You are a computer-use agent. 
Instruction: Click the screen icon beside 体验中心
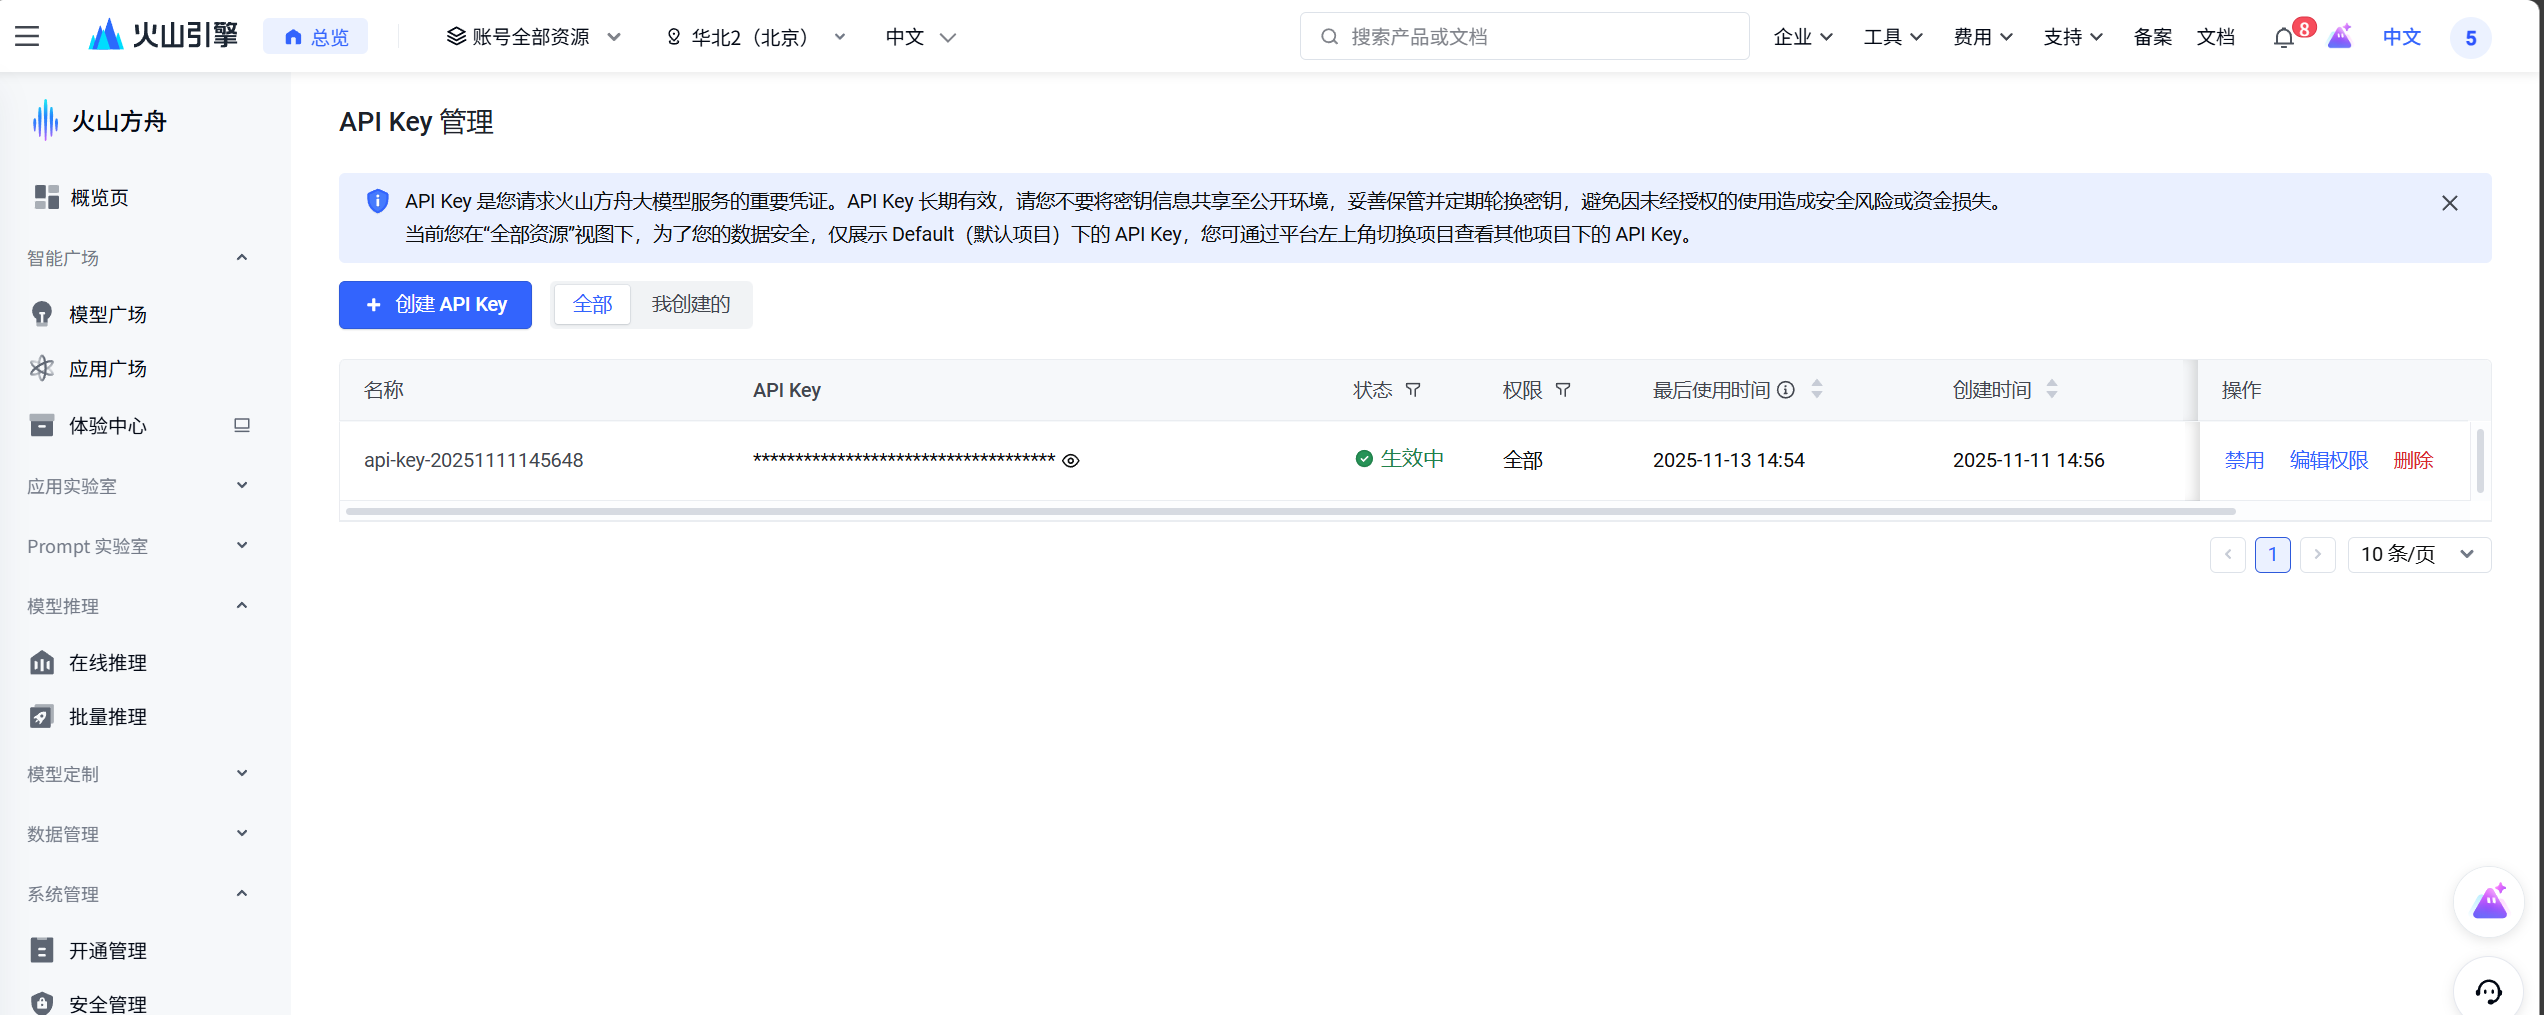click(242, 425)
